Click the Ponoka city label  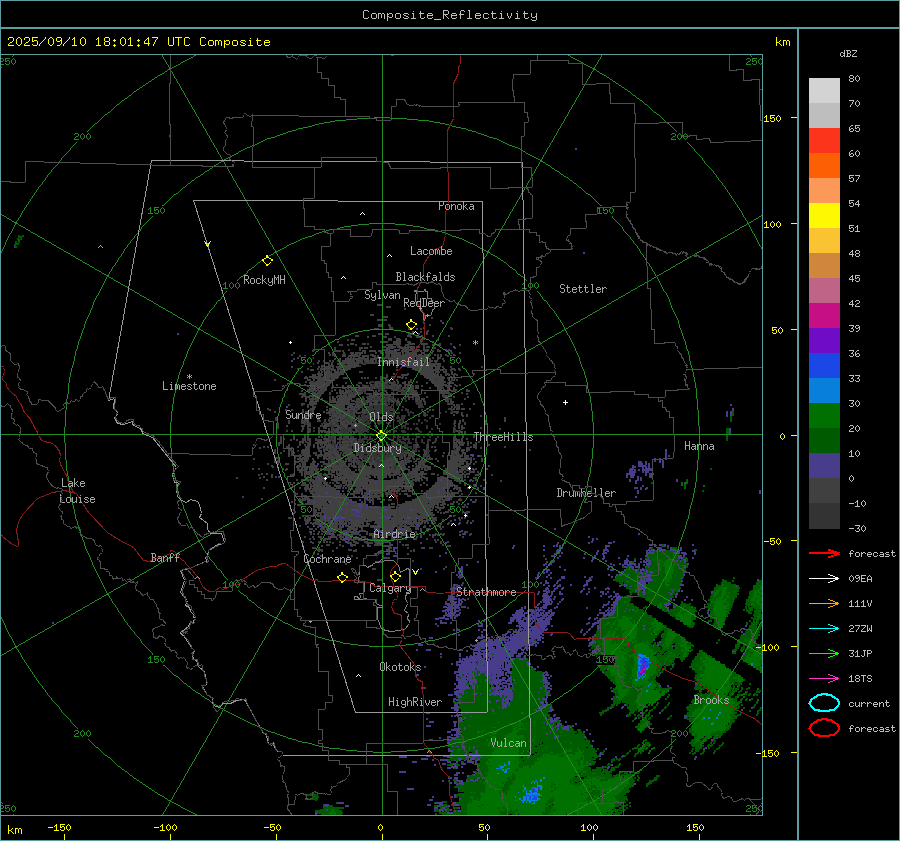coord(456,206)
